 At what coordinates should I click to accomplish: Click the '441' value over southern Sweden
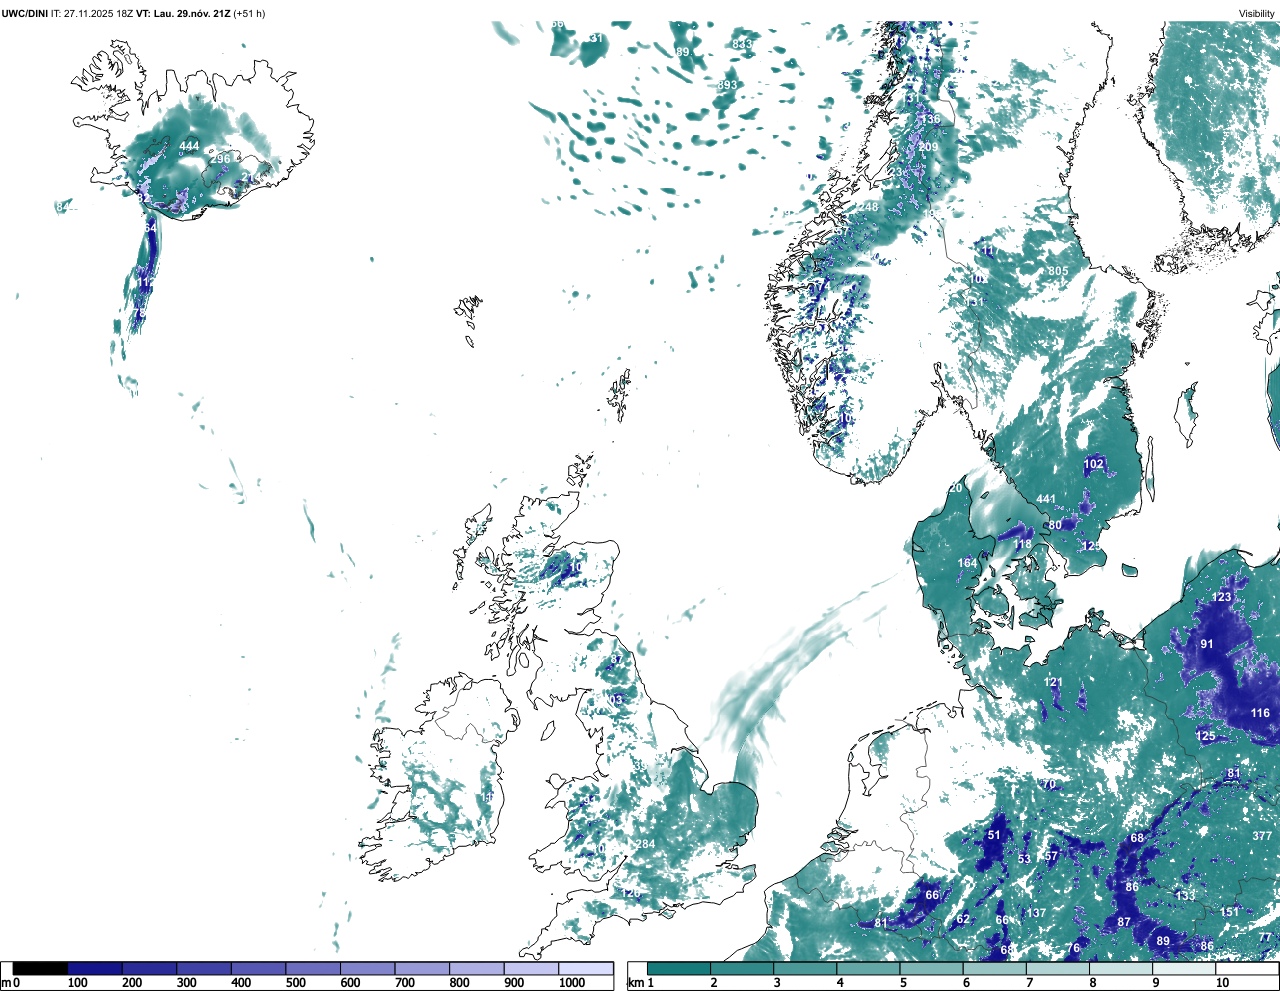(x=1046, y=499)
